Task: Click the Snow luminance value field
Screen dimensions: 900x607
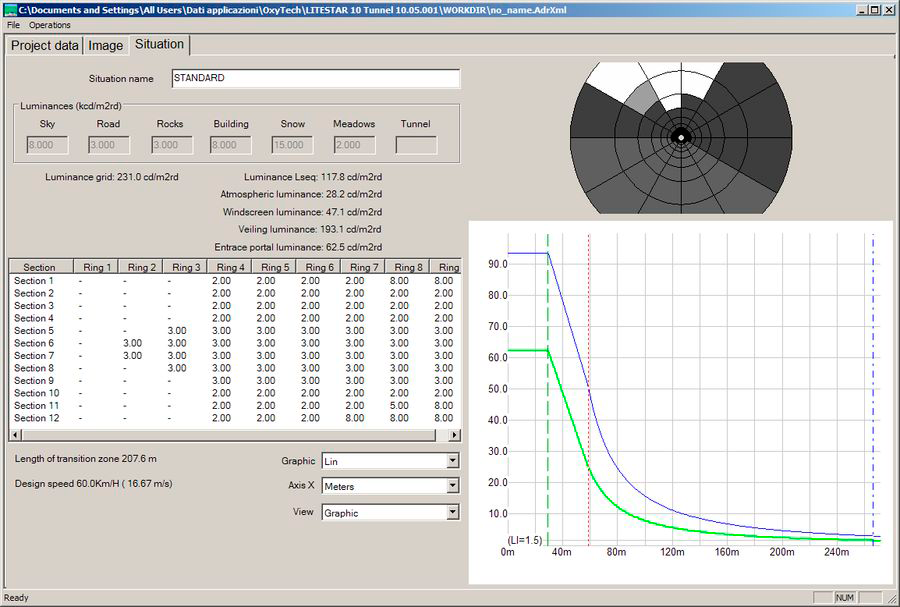Action: coord(292,145)
